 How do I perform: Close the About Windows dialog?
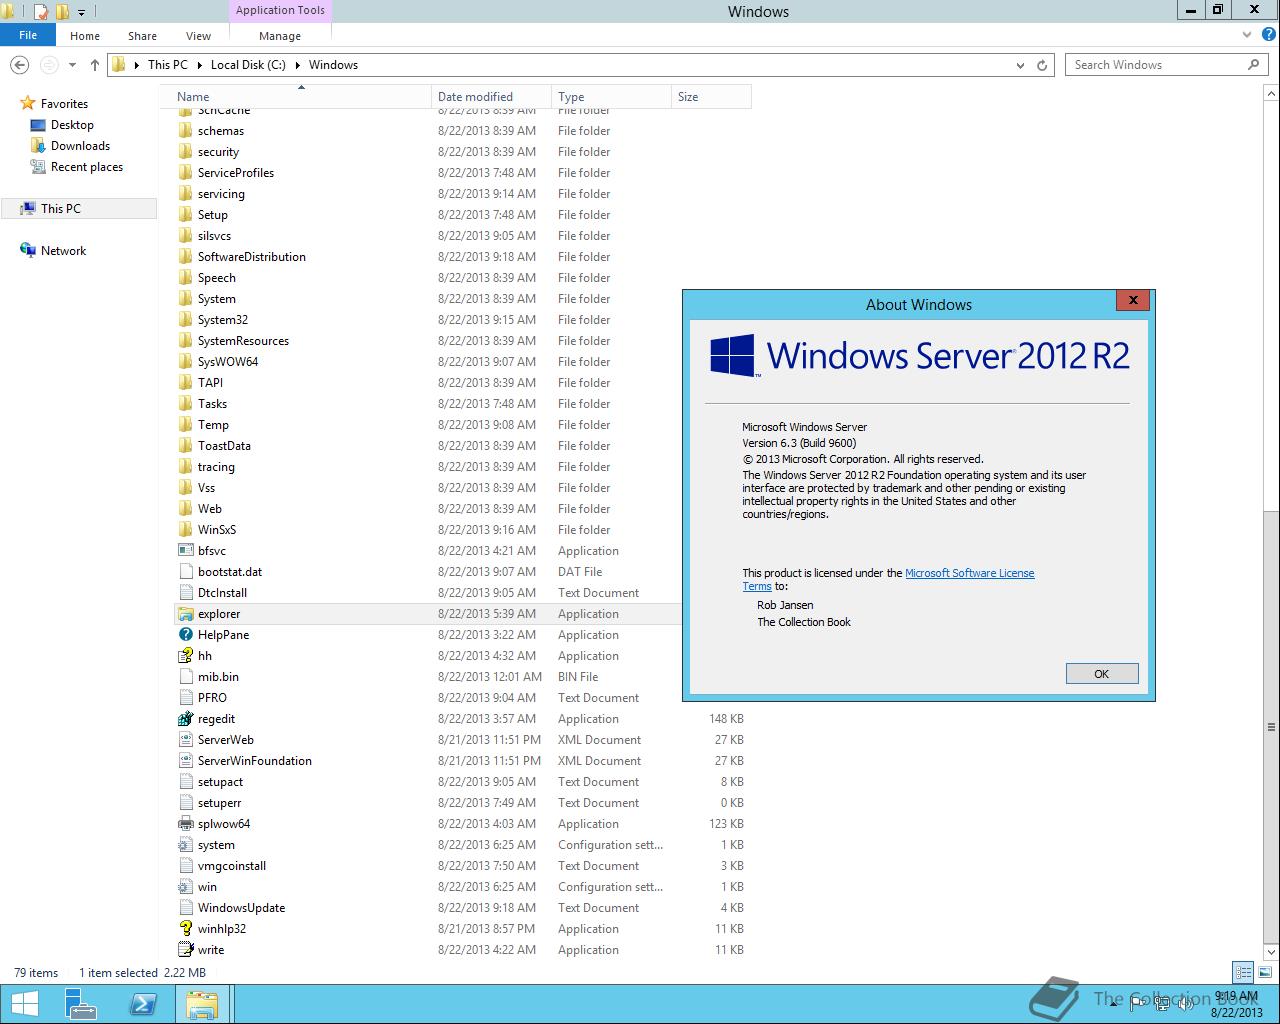click(x=1132, y=300)
